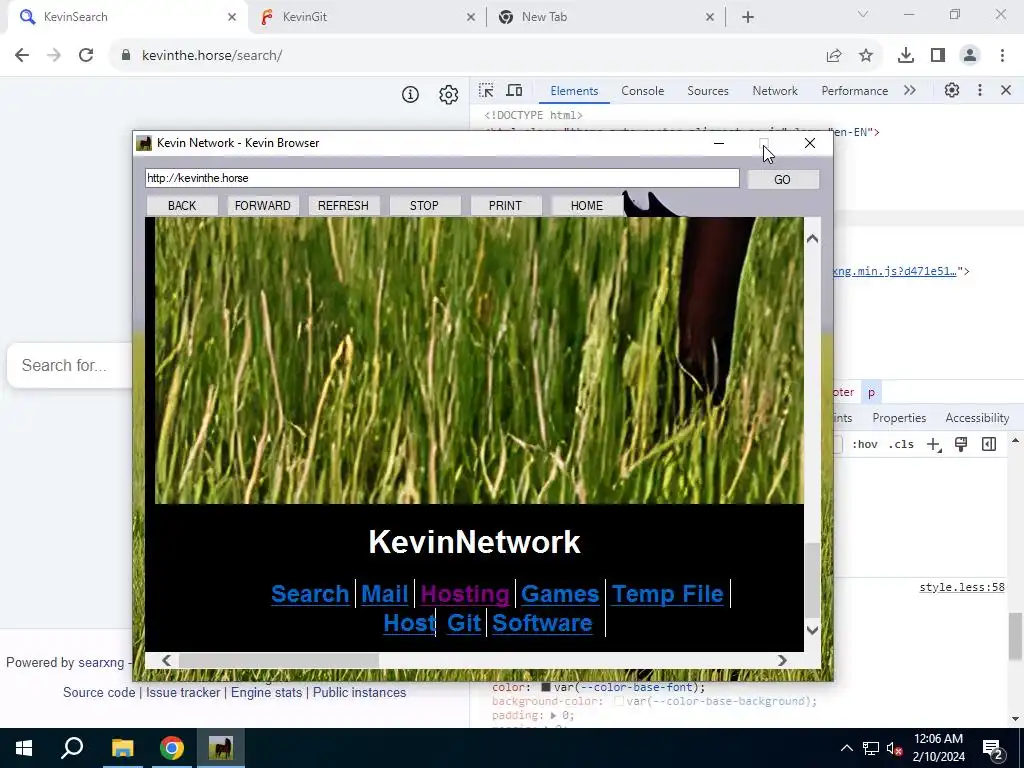This screenshot has width=1024, height=768.
Task: Expand more DevTools tabs chevron
Action: point(910,91)
